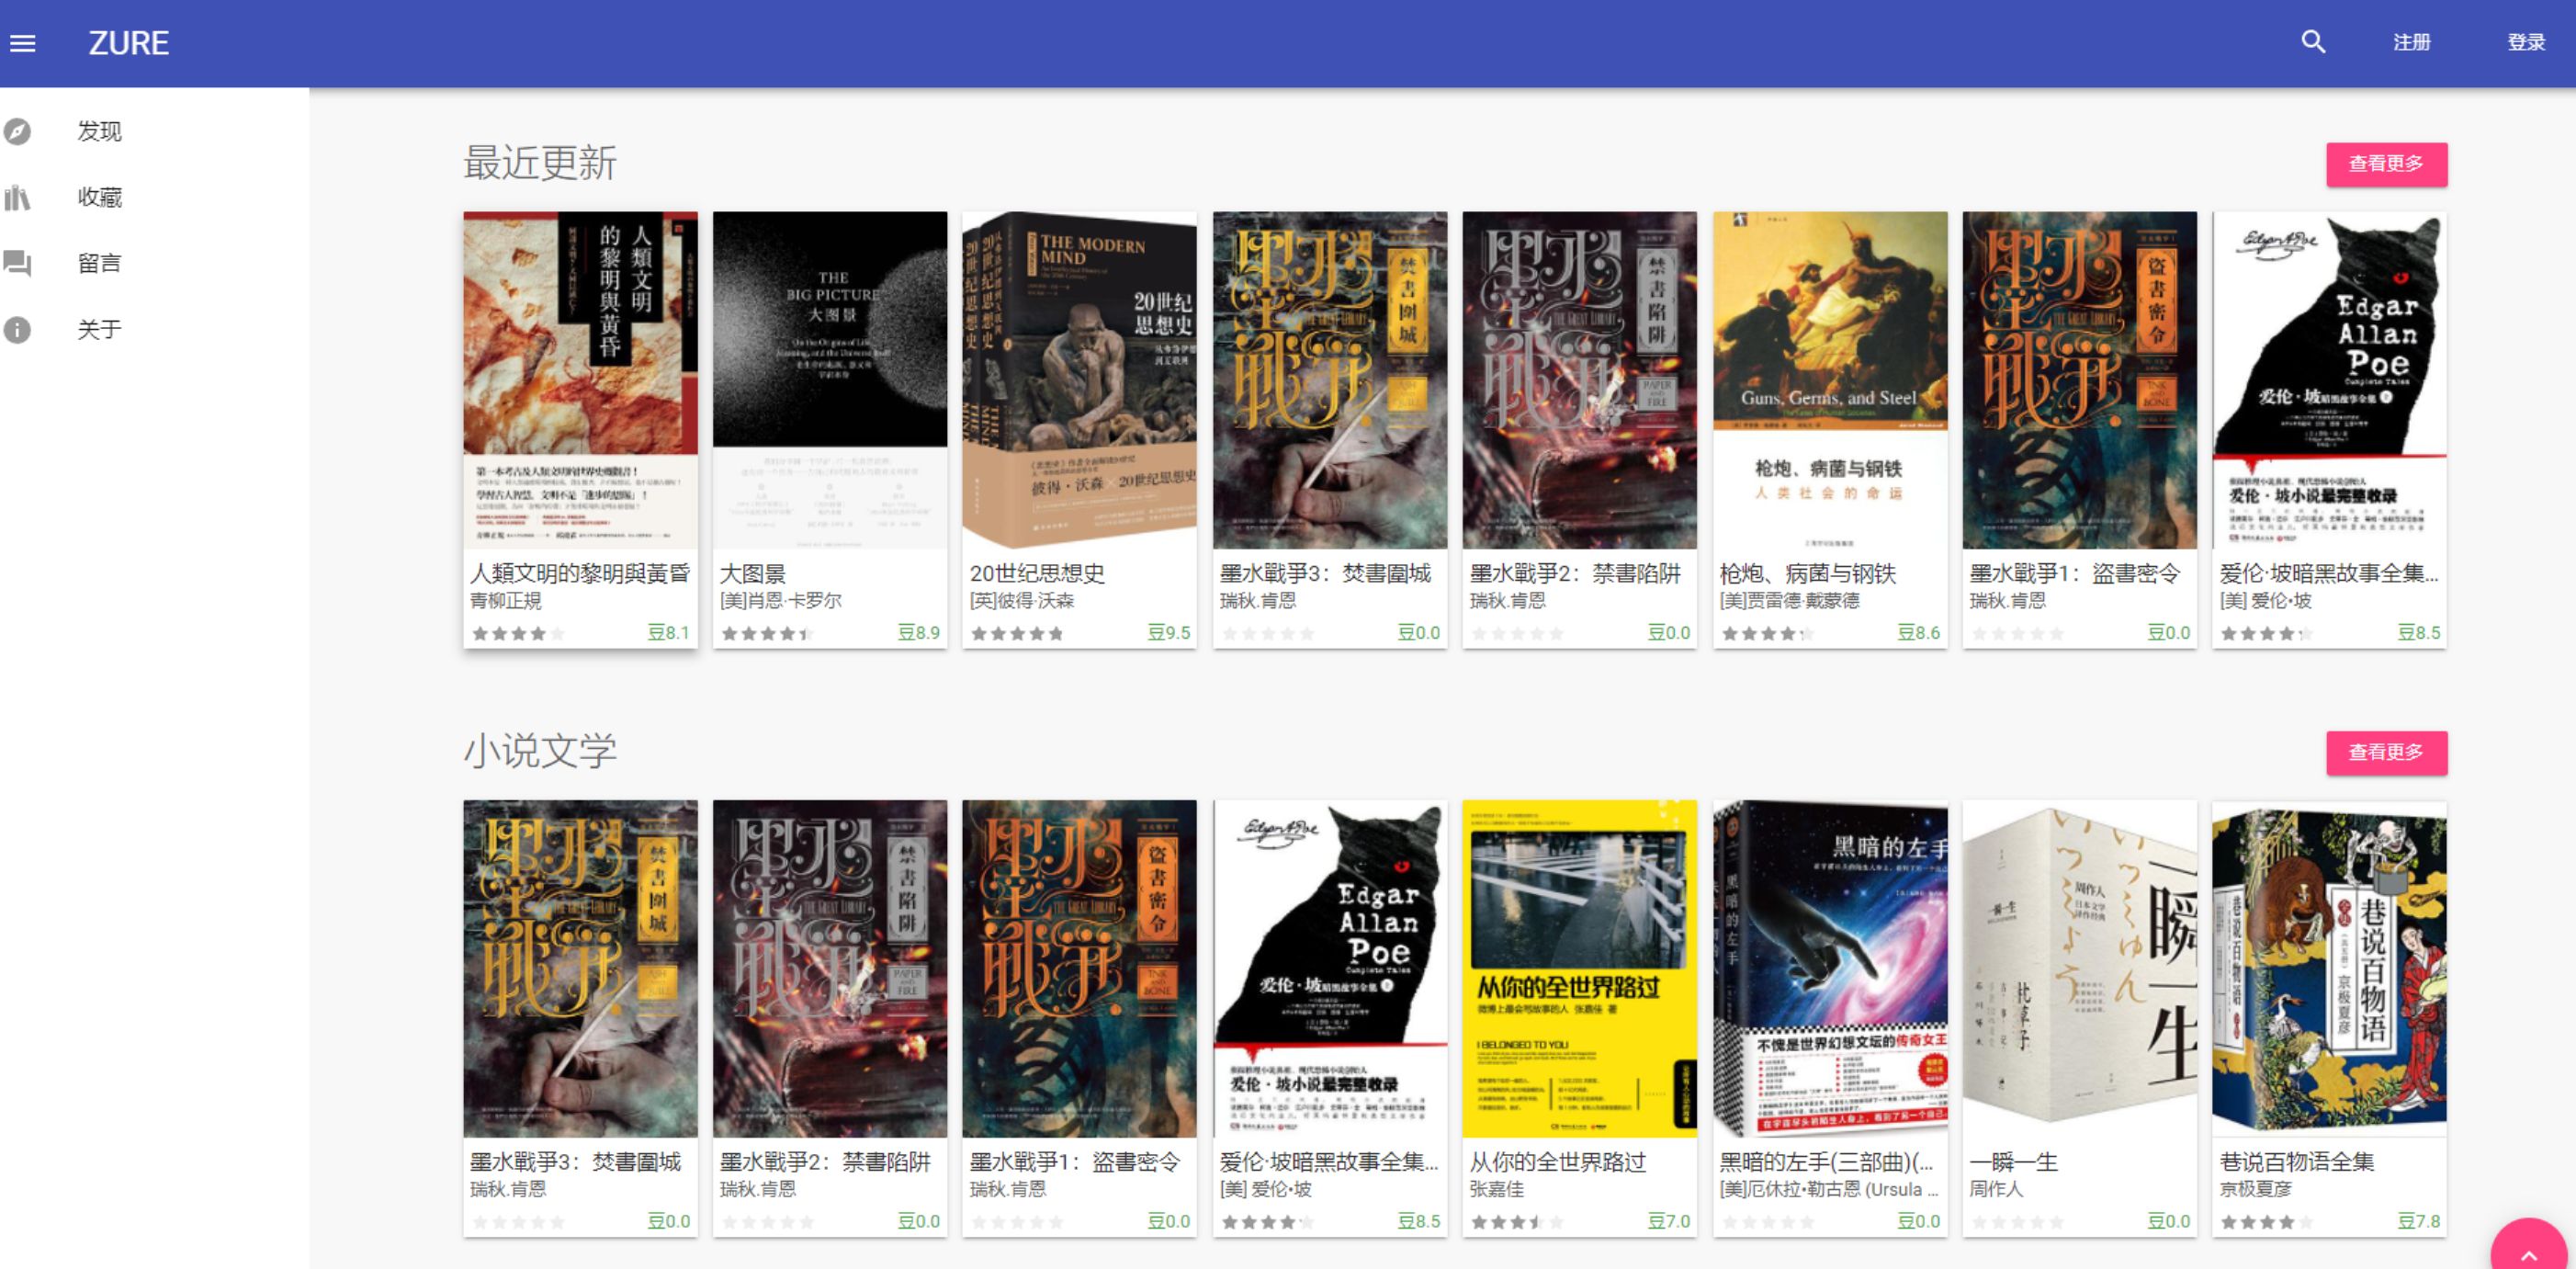
Task: Open the 一瞬一生 book cover
Action: pos(2079,968)
